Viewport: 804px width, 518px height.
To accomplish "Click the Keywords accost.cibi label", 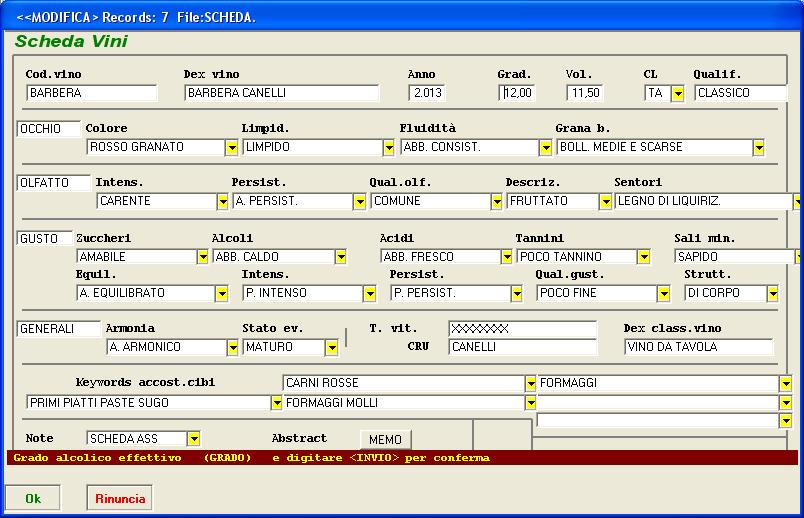I will click(x=145, y=382).
